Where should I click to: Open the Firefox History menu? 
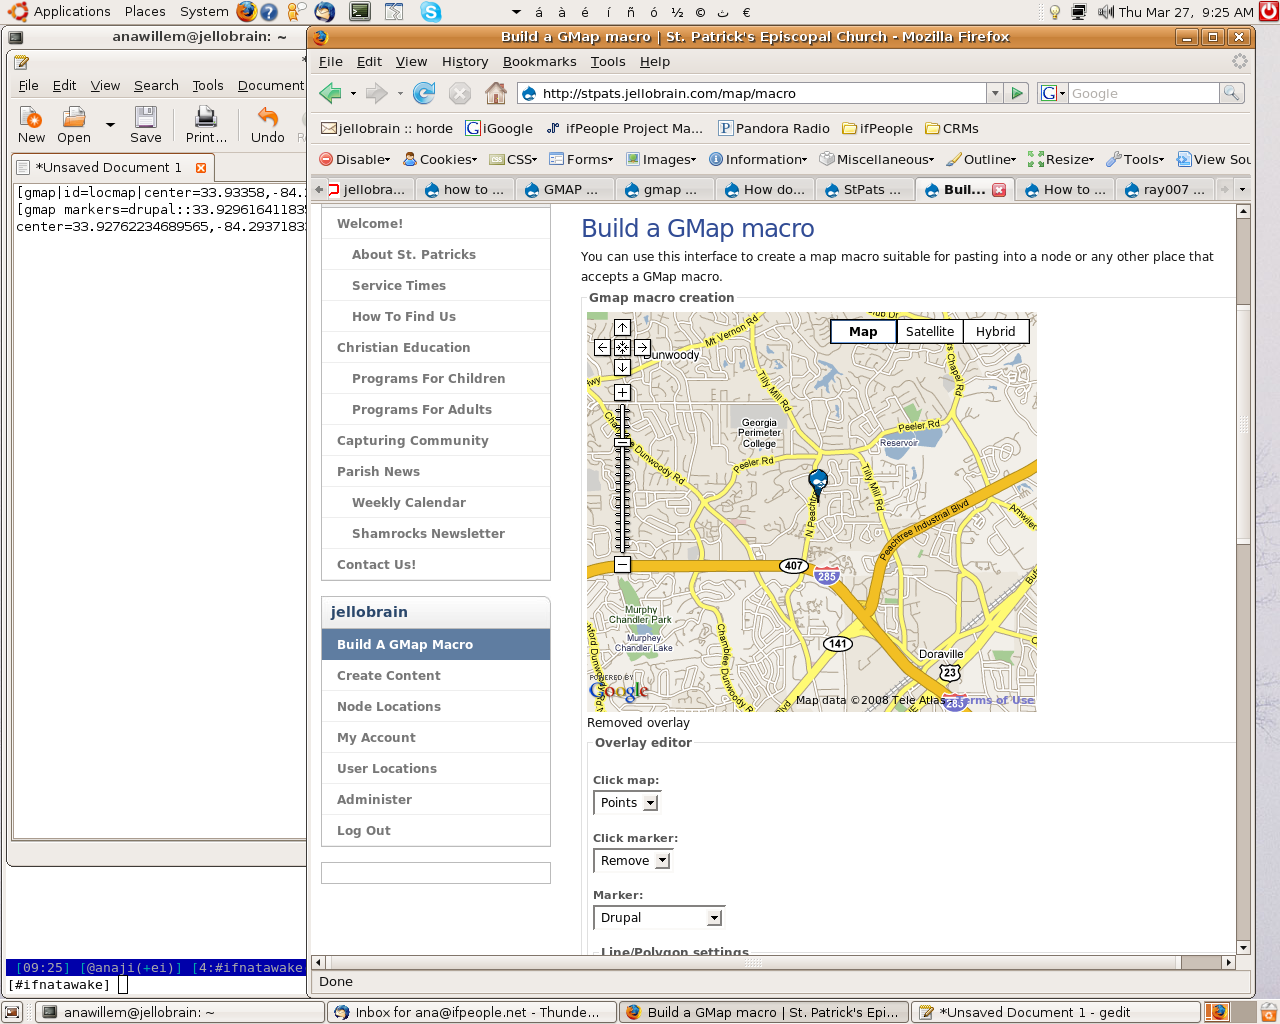(465, 62)
